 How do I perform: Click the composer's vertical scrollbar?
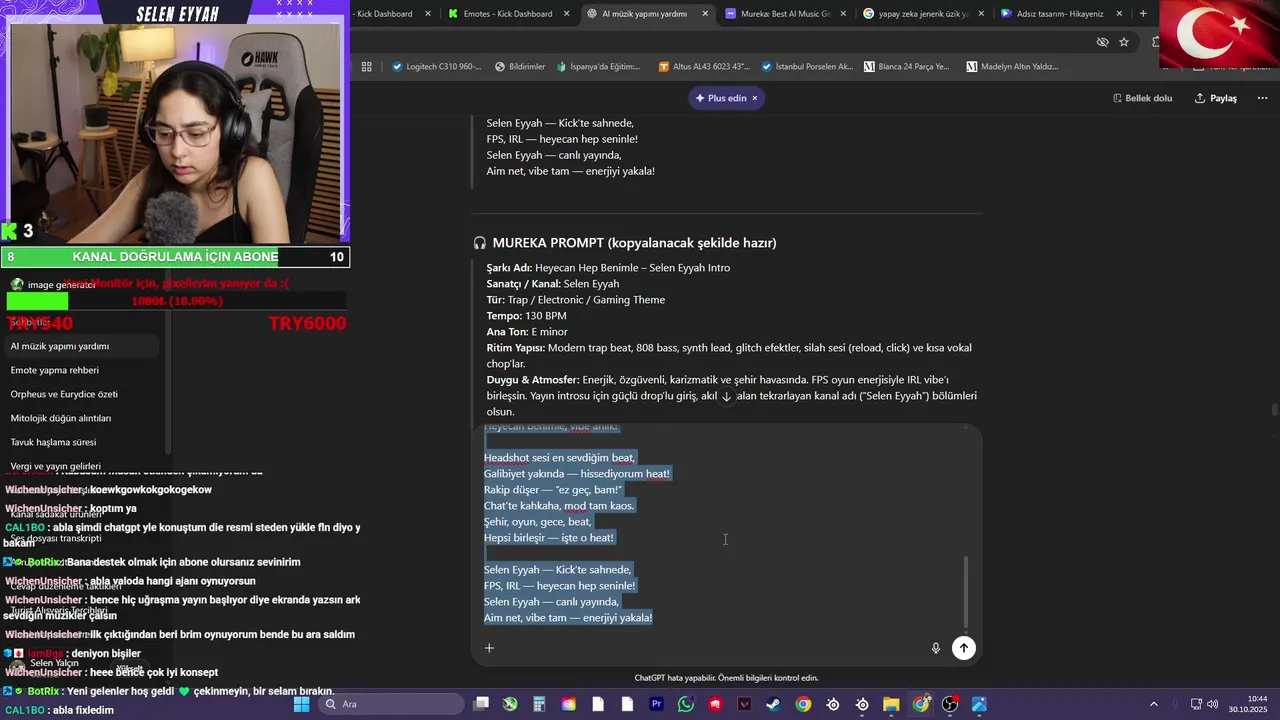point(966,590)
